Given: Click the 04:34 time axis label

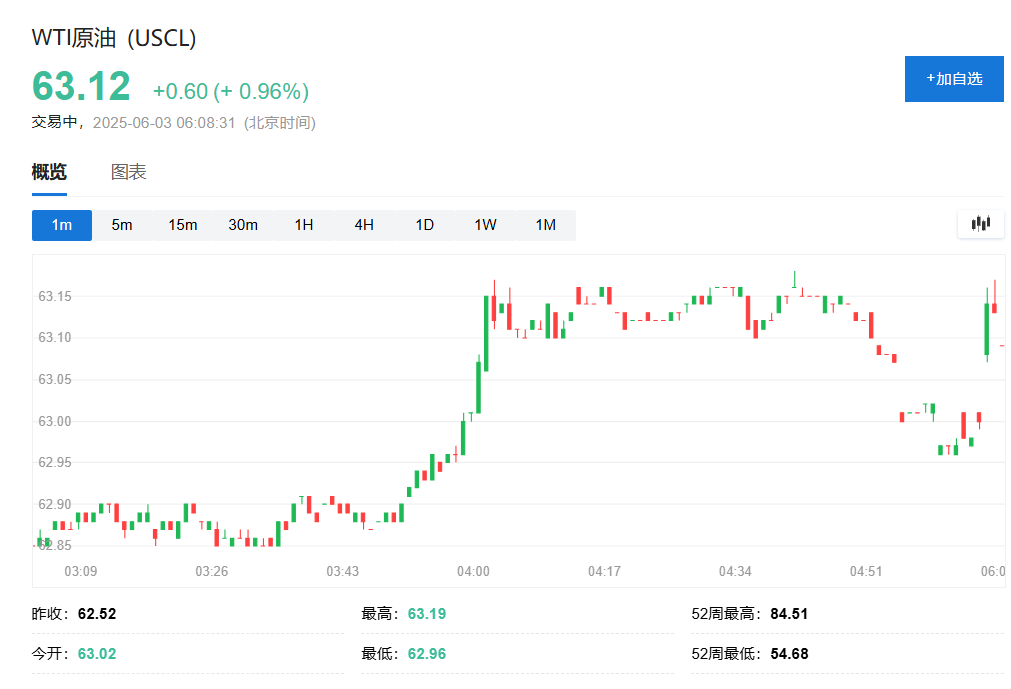Looking at the screenshot, I should point(735,572).
